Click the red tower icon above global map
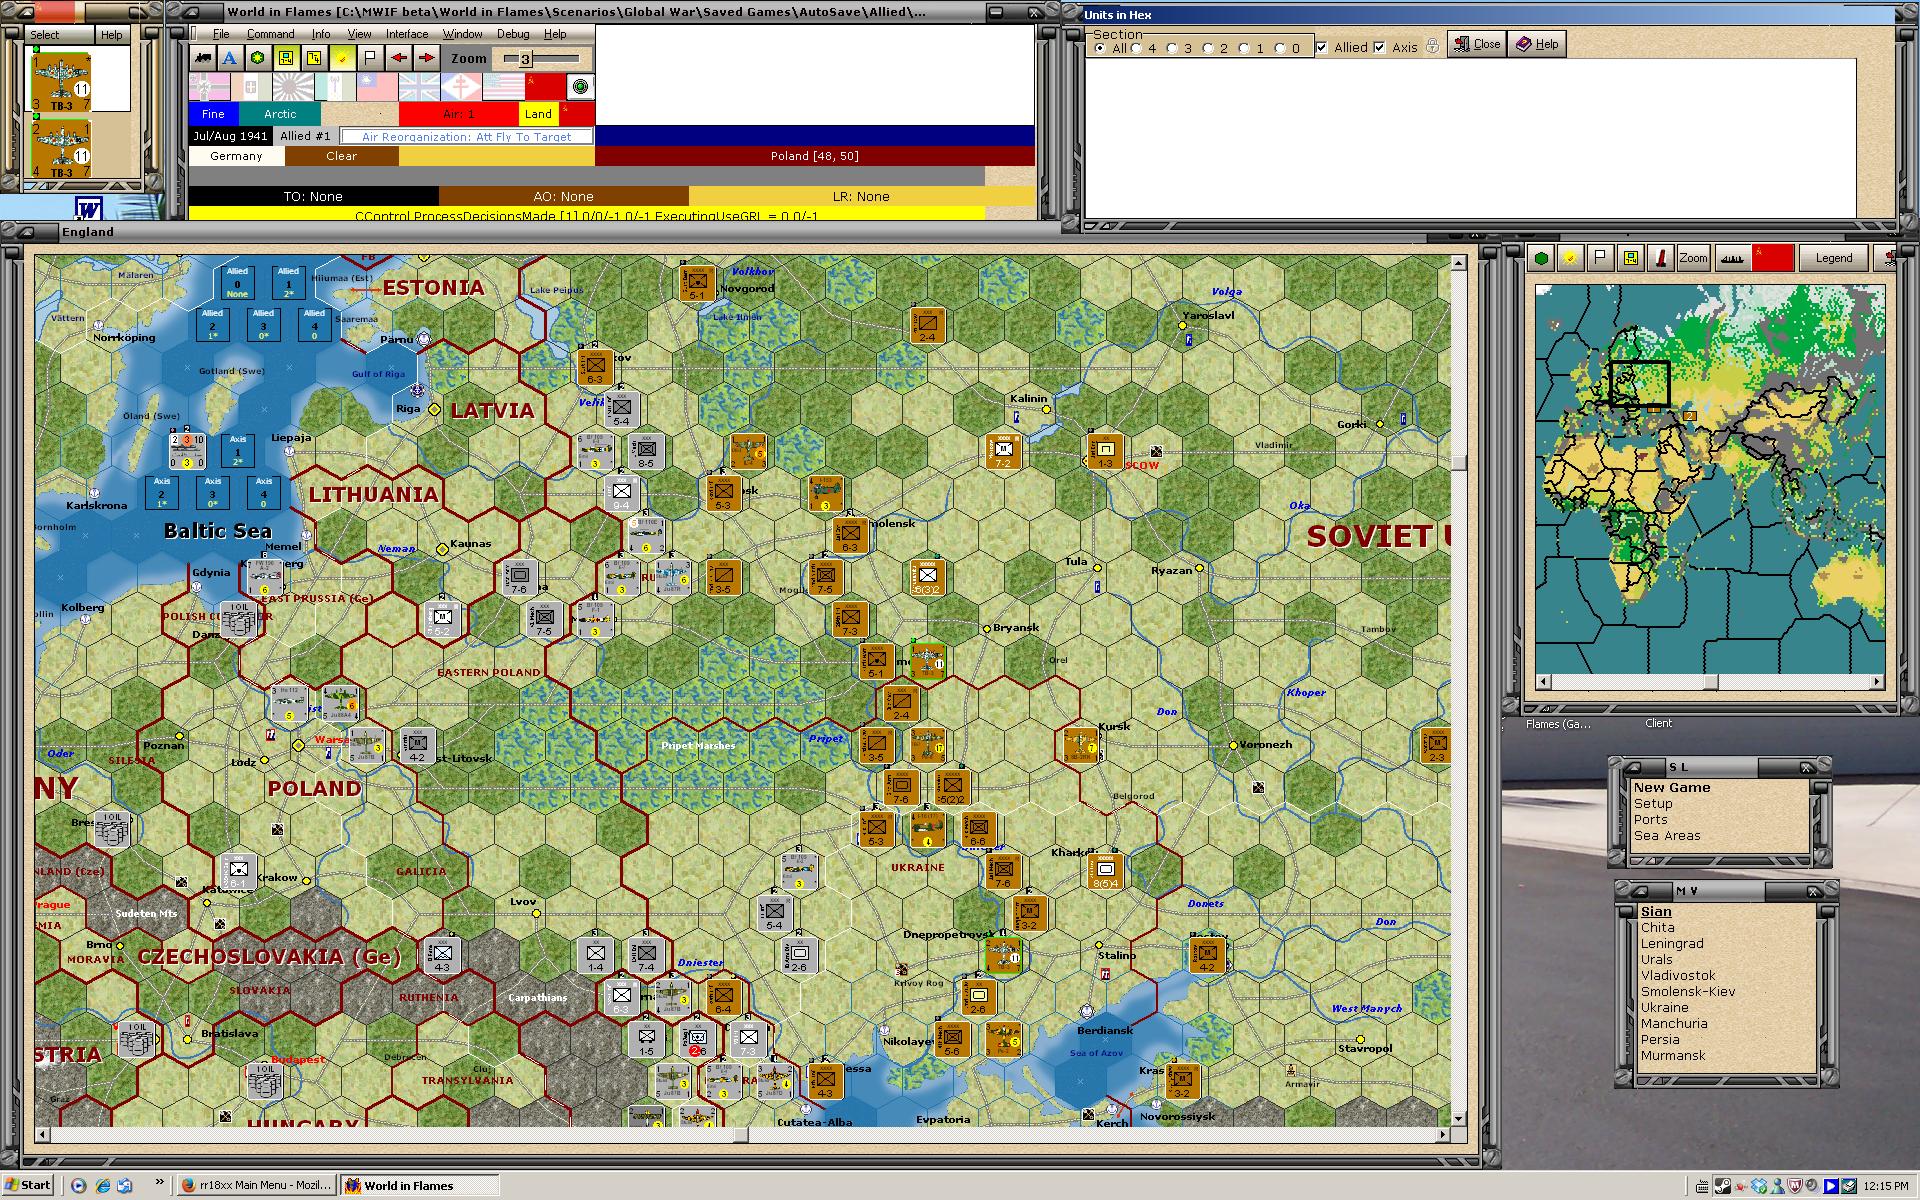The width and height of the screenshot is (1920, 1200). (1661, 258)
